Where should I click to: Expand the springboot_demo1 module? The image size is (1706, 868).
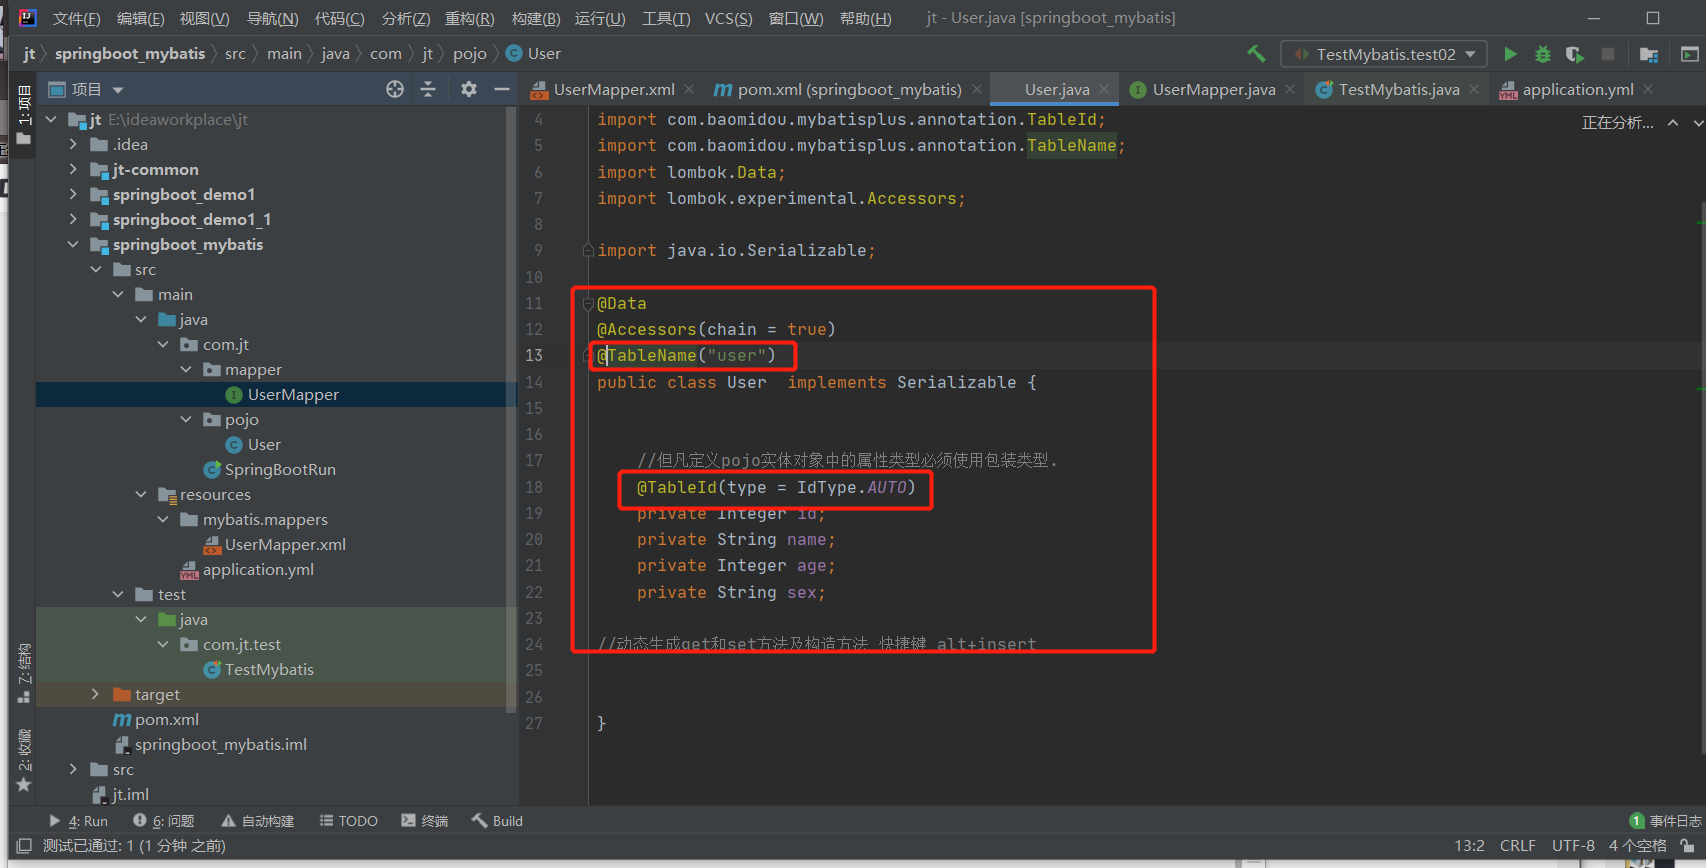tap(73, 194)
